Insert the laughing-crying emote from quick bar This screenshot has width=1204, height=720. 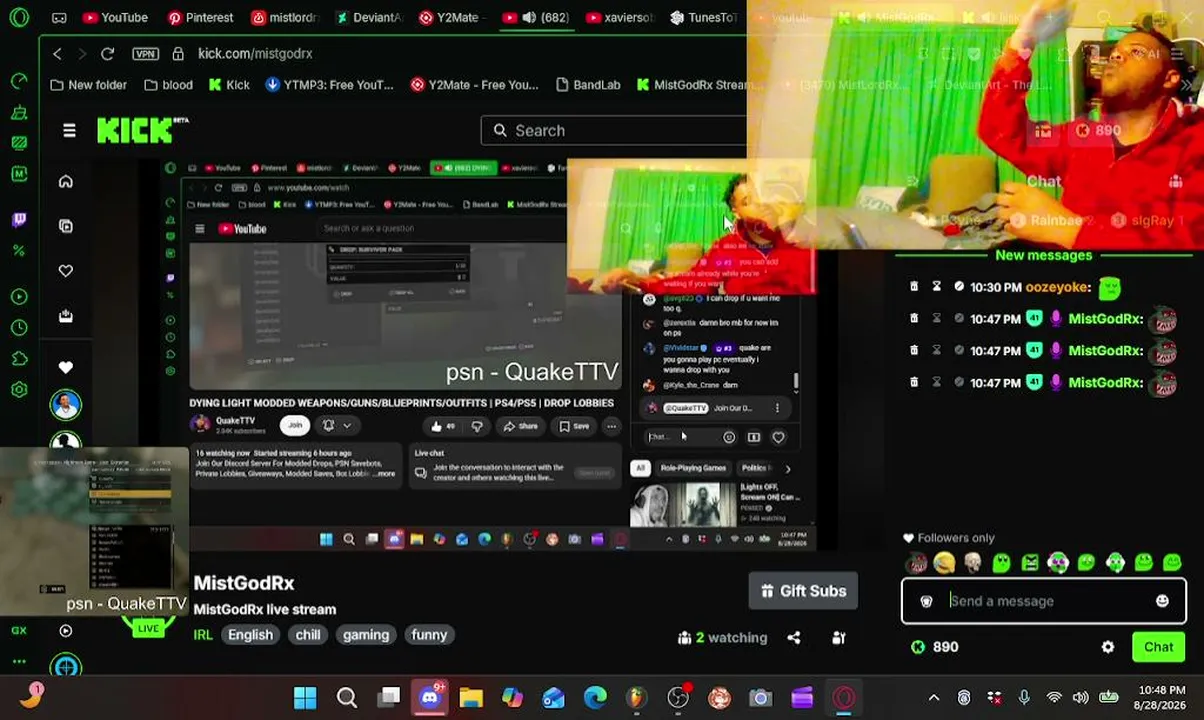[944, 564]
